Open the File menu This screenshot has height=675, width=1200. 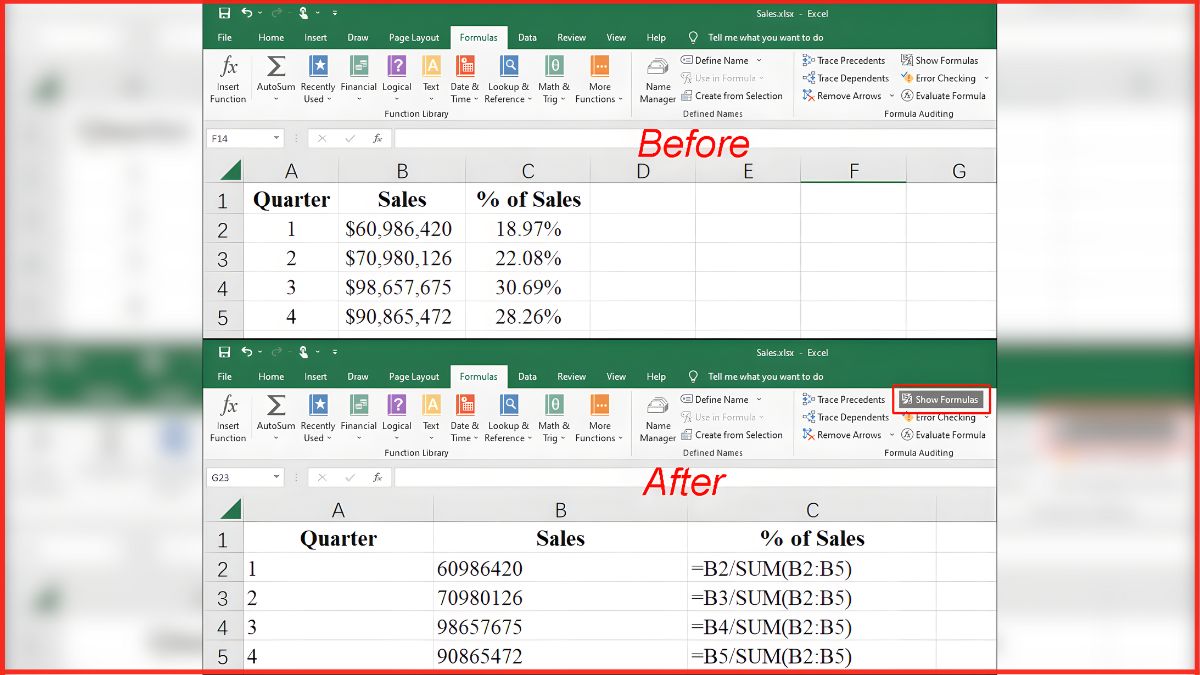pos(224,37)
